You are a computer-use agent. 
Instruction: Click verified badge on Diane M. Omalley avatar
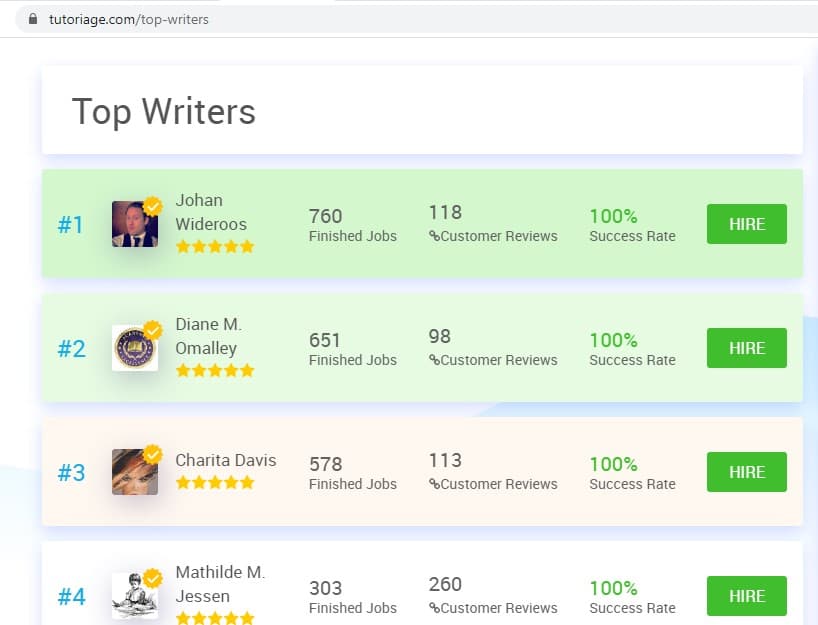(152, 330)
